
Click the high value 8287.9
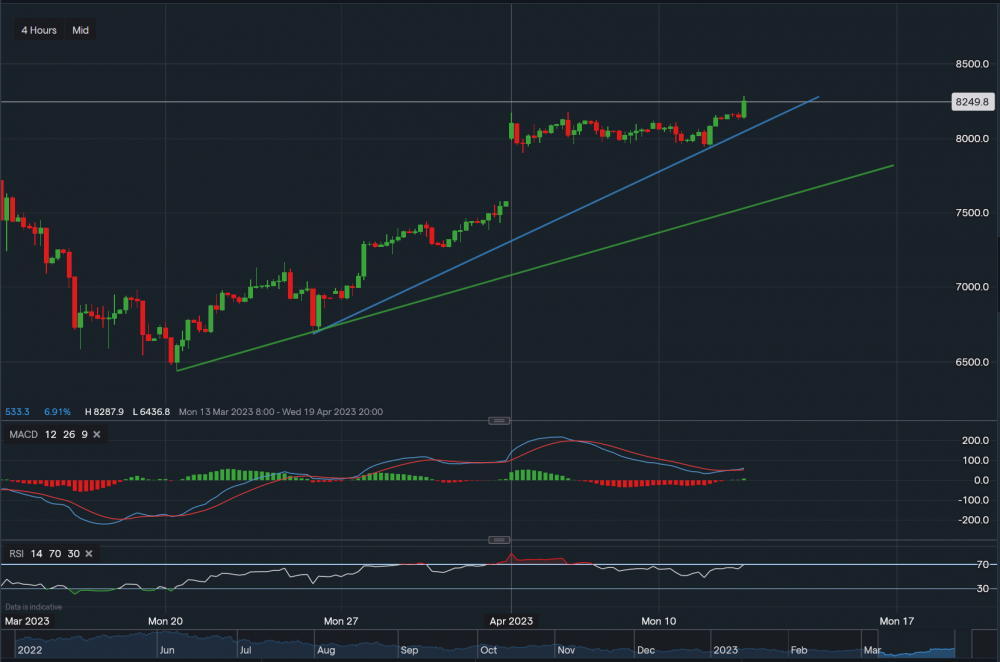103,411
